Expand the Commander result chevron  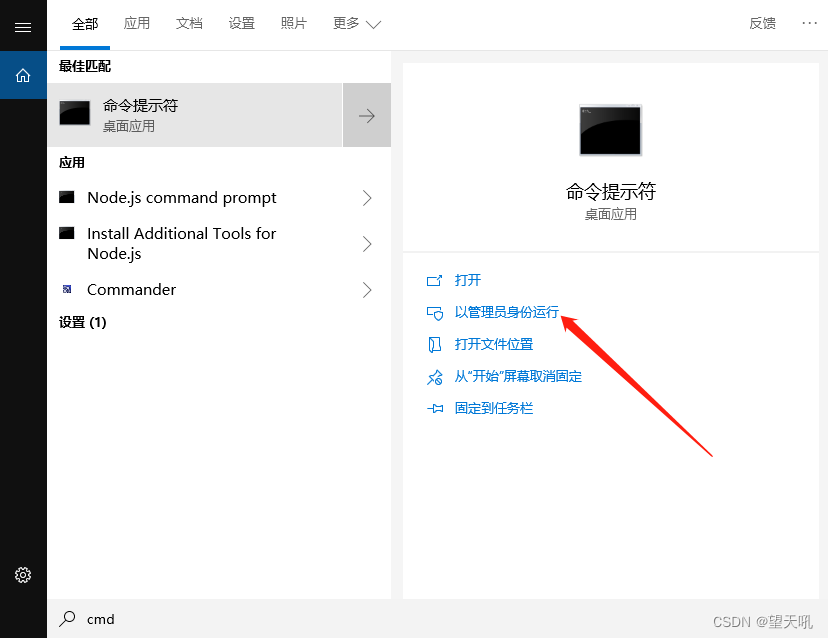(366, 289)
